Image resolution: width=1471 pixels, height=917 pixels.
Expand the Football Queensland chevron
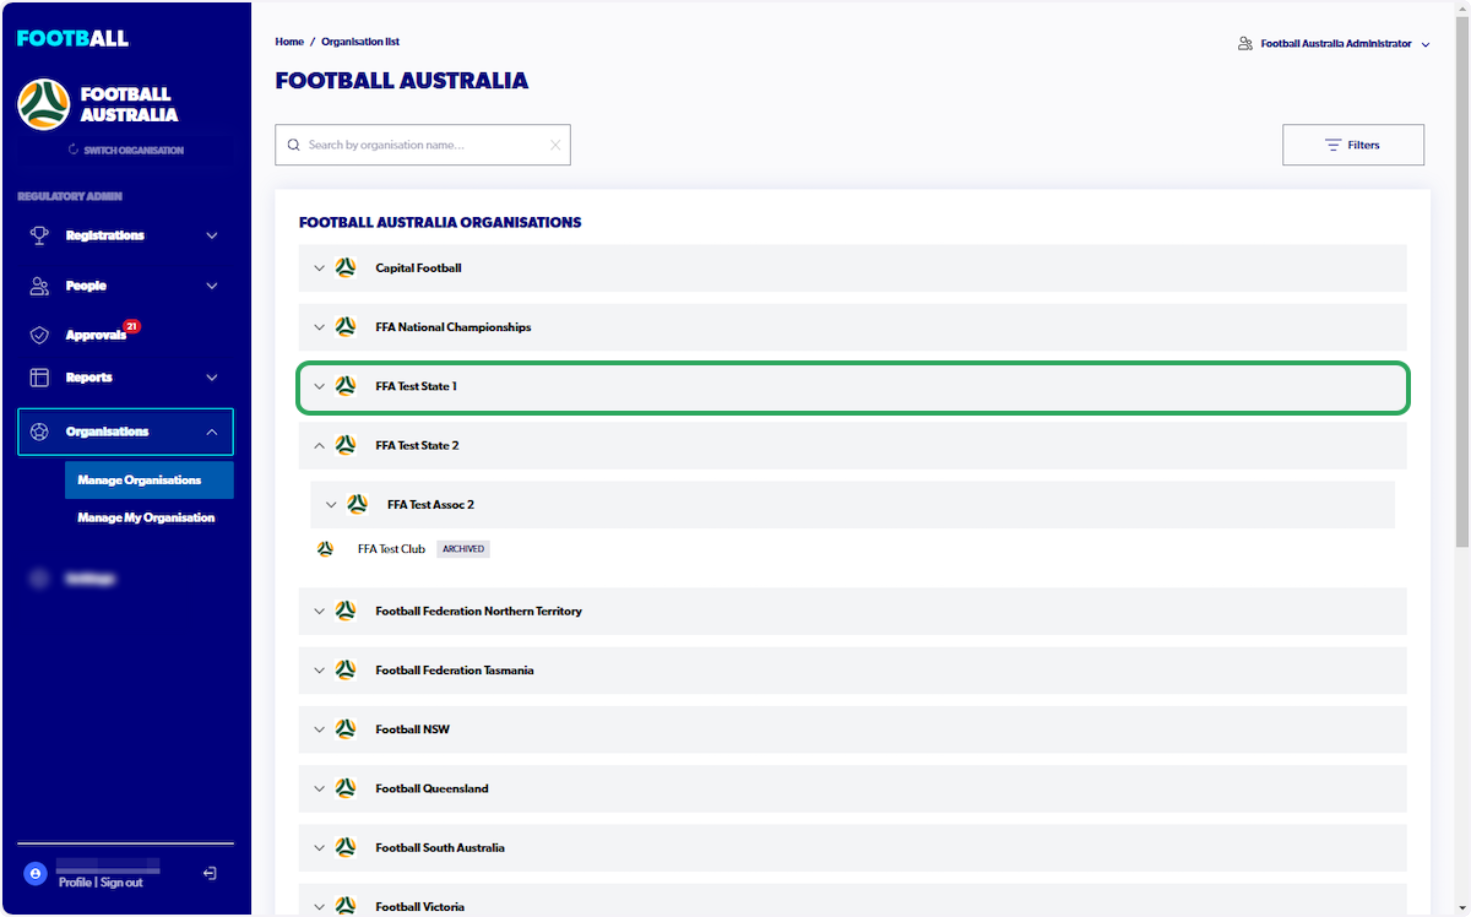coord(319,788)
